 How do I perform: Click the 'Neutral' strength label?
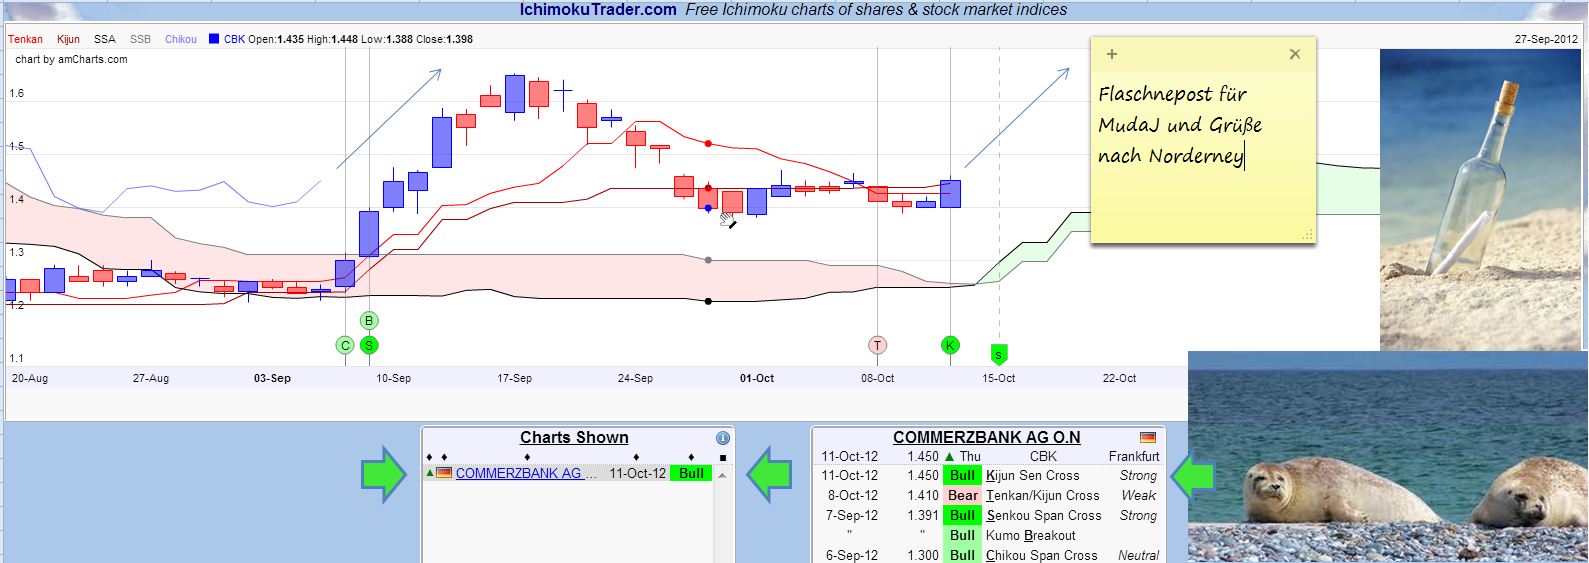point(1138,555)
